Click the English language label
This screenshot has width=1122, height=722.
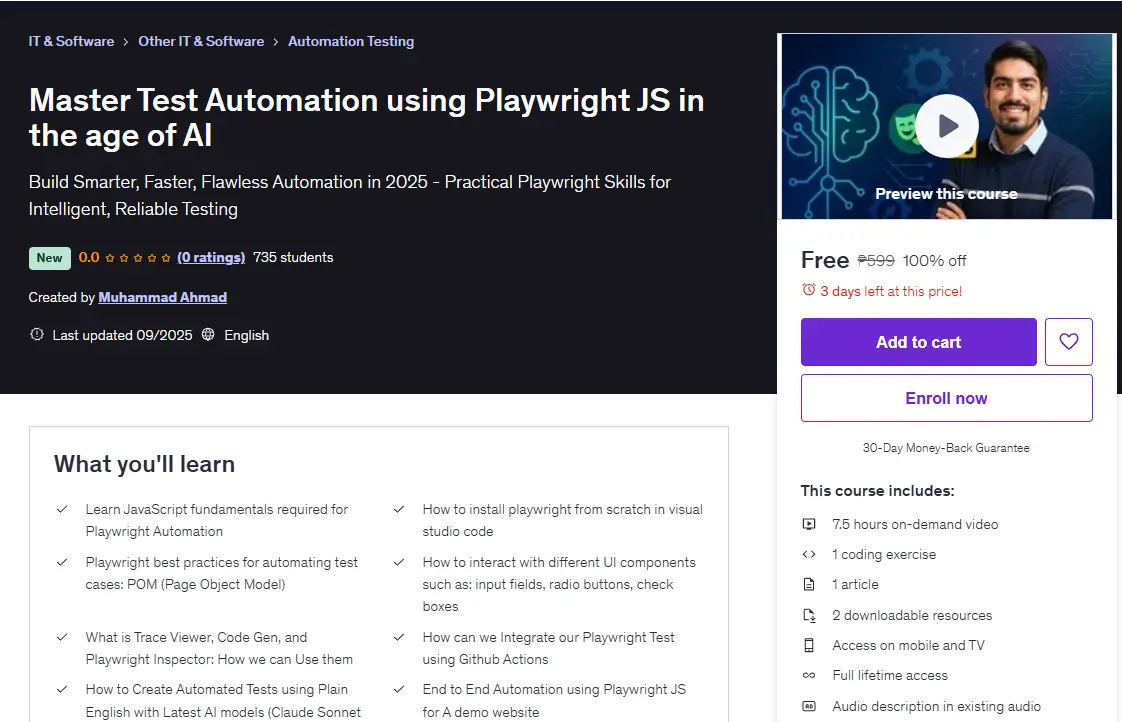246,335
